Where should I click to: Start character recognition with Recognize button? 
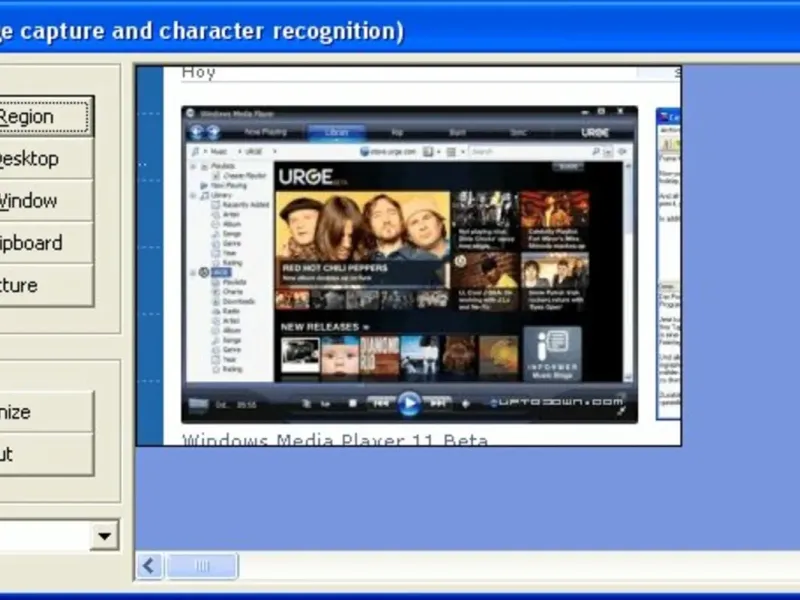[46, 412]
